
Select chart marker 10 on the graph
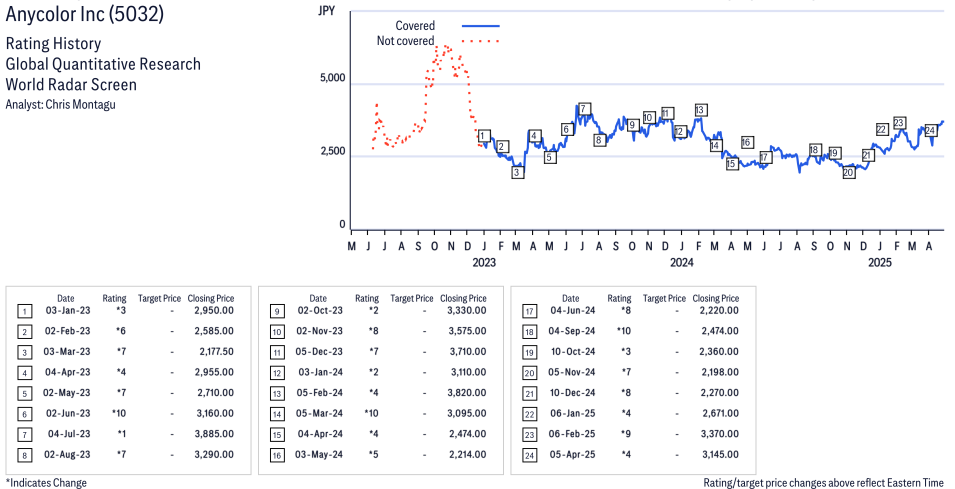[649, 118]
